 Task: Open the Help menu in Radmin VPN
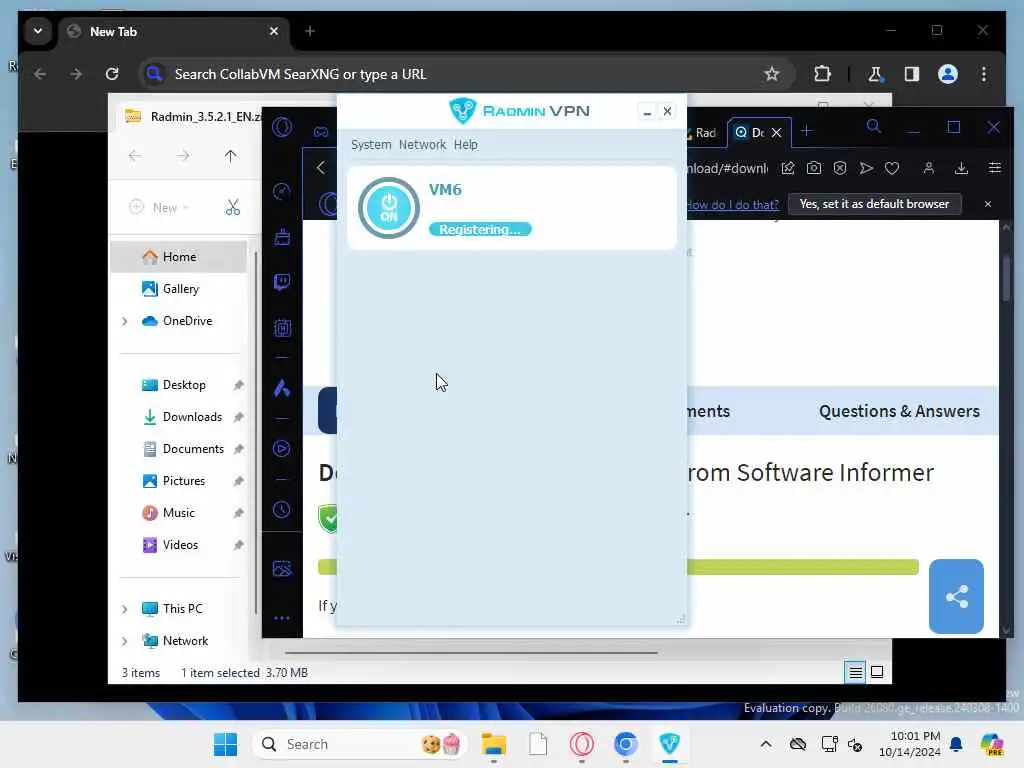466,144
